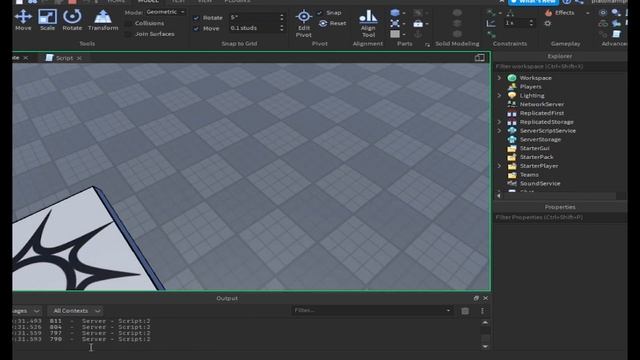Click the part Material icon
The image size is (640, 360).
(395, 24)
